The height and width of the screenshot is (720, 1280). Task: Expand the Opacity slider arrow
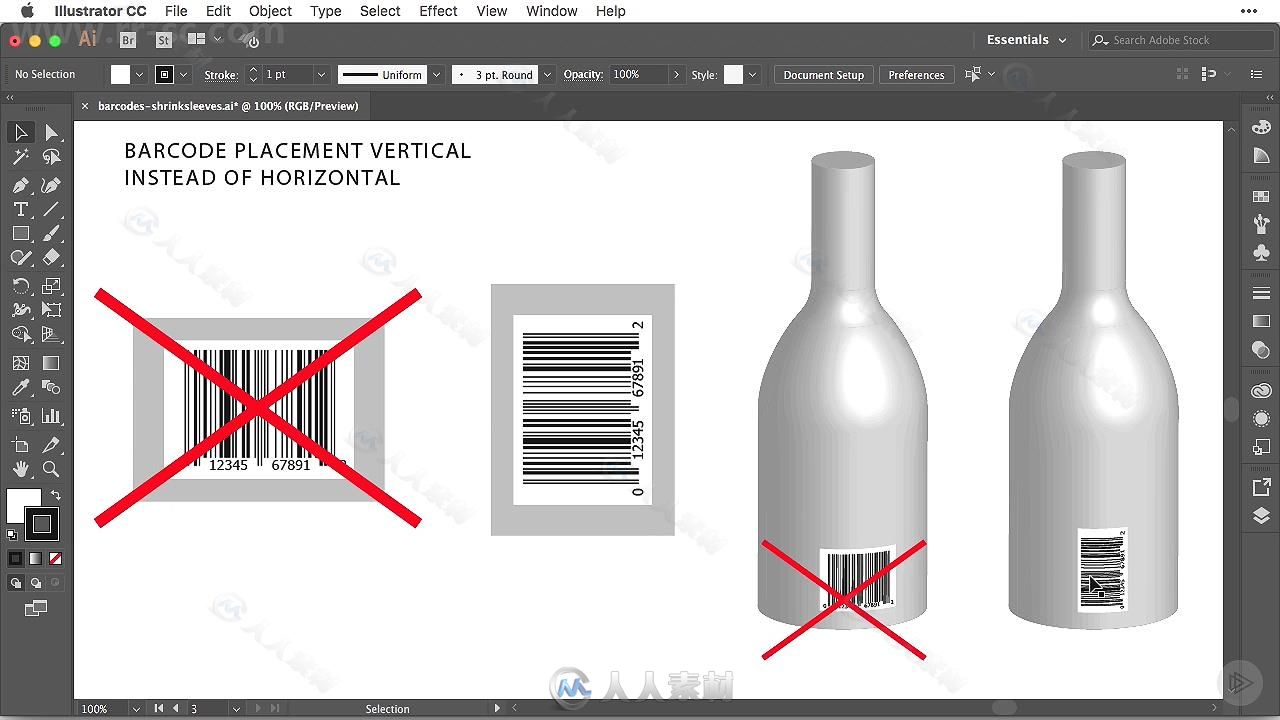676,75
